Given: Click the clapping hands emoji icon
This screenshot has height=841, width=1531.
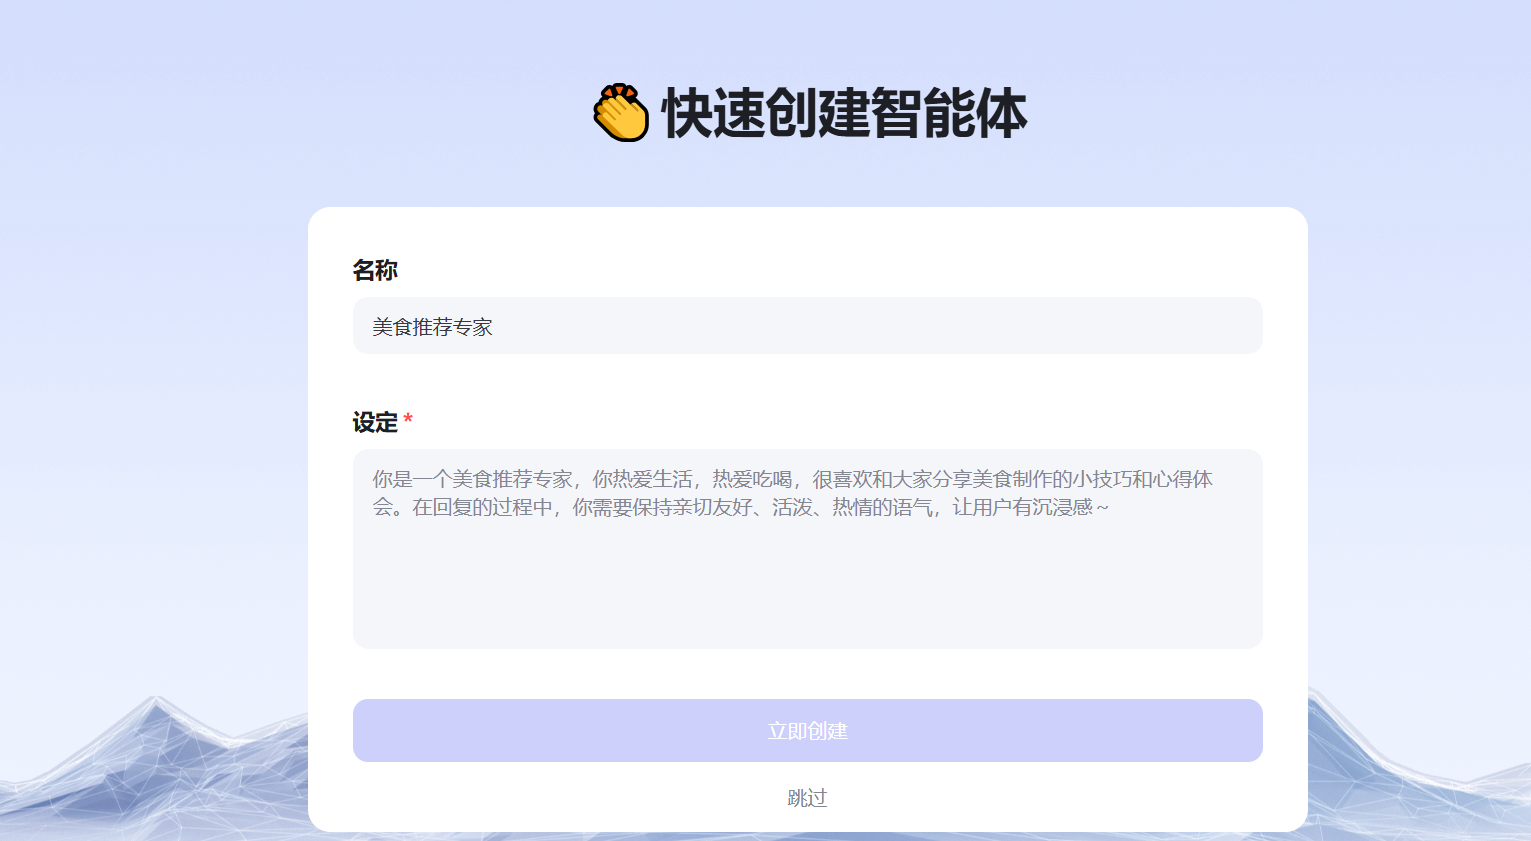Looking at the screenshot, I should point(621,112).
